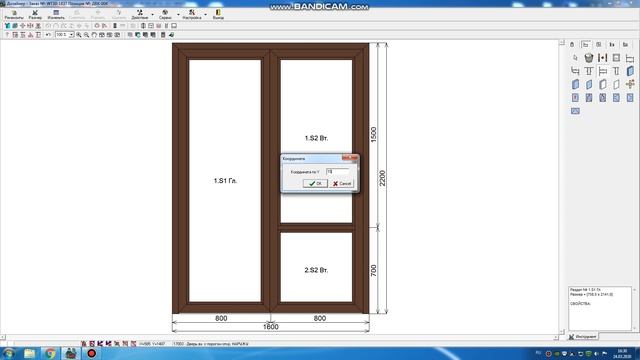Click the 700 height dimension
Viewport: 640px width, 360px height.
(x=373, y=271)
